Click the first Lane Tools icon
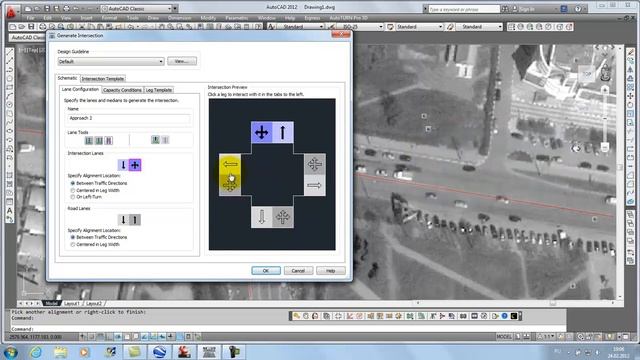The image size is (640, 360). tap(89, 140)
